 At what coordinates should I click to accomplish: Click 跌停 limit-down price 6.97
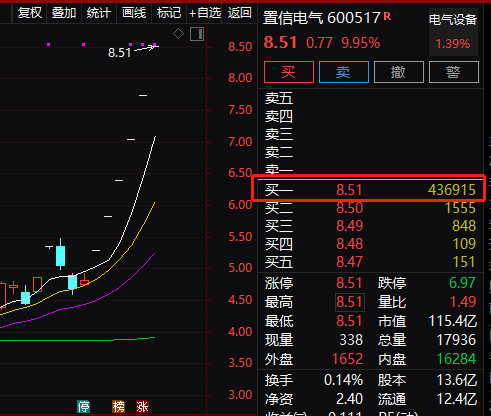[462, 283]
